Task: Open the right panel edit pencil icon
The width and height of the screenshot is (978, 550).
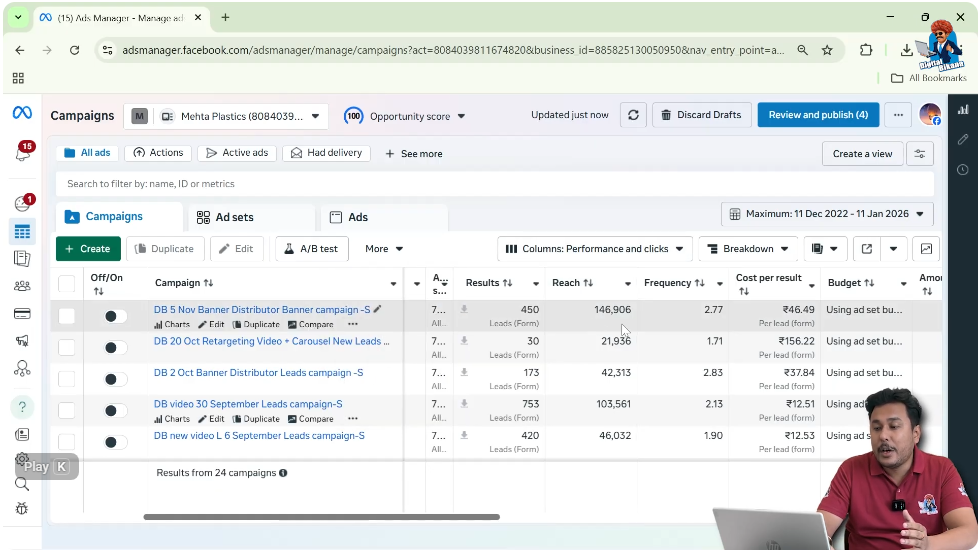Action: [964, 140]
